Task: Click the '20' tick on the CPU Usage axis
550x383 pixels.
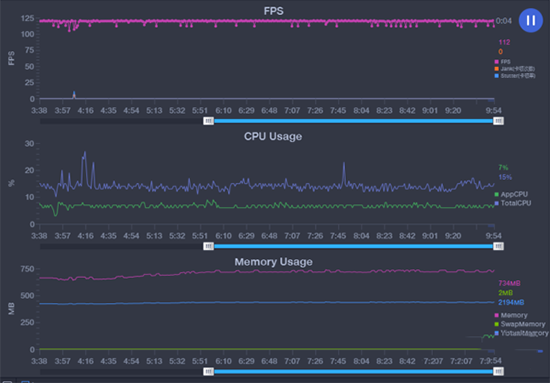Action: 29,170
